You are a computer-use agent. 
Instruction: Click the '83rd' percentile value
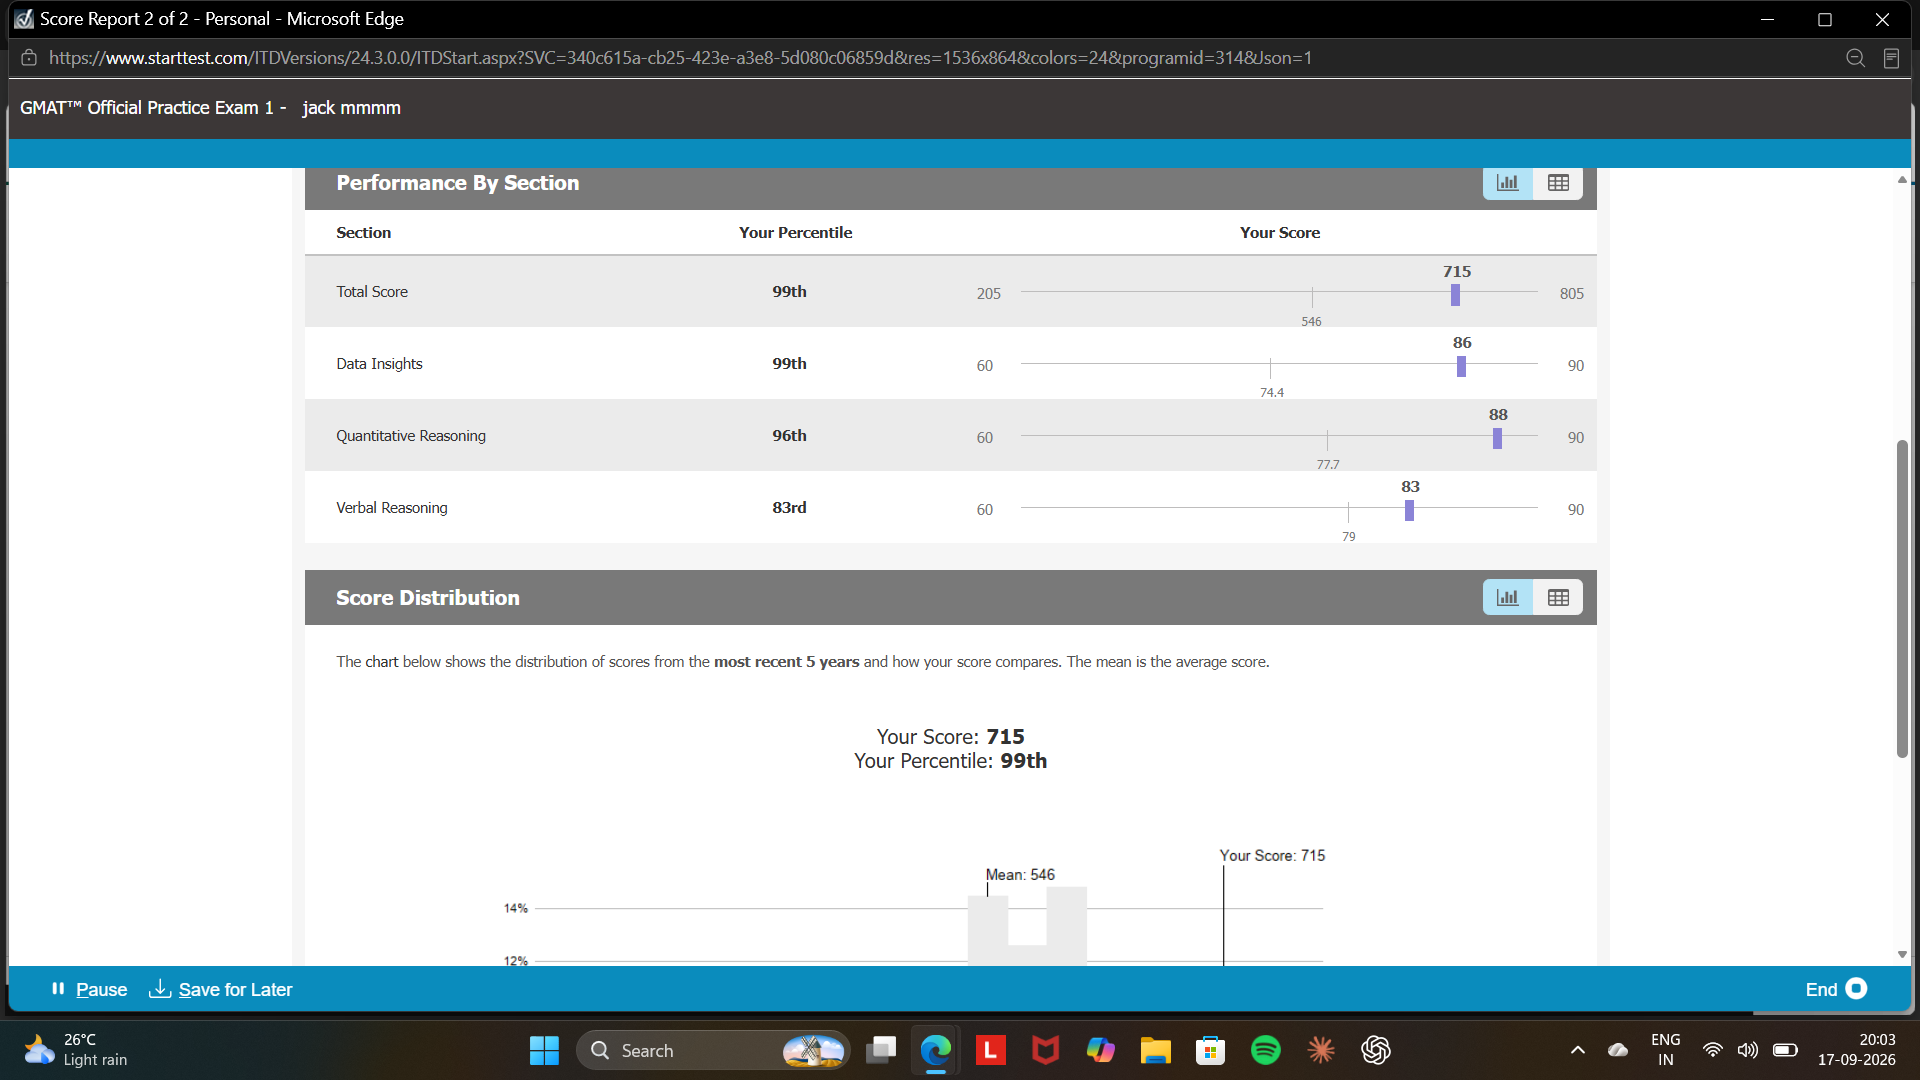click(x=789, y=507)
